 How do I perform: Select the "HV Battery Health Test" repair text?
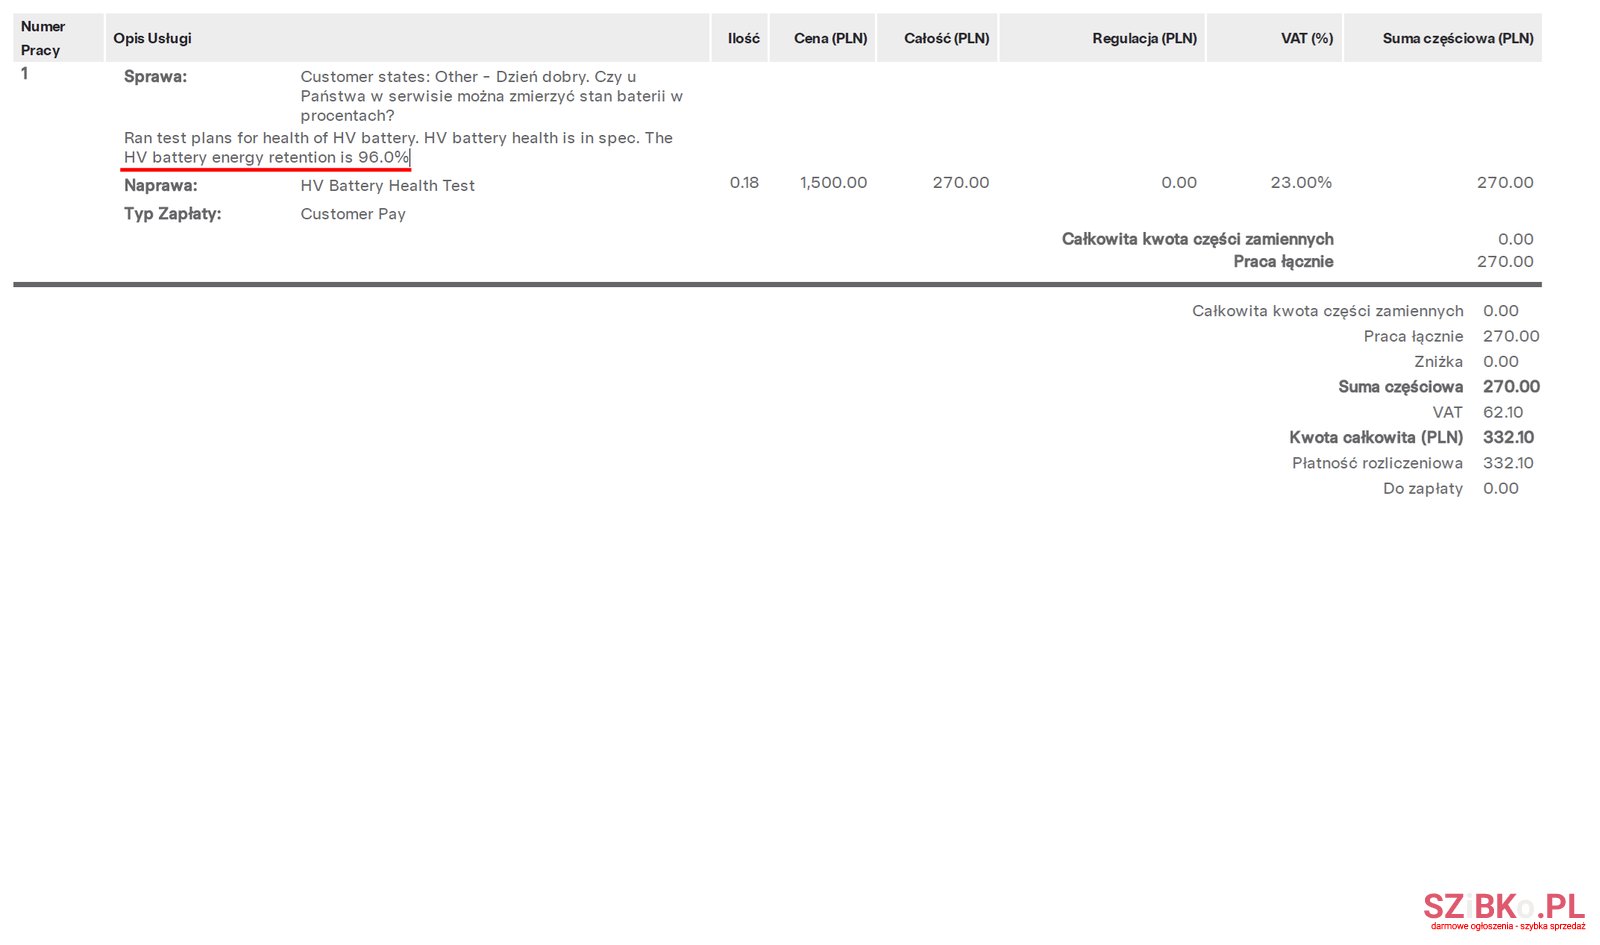(387, 186)
